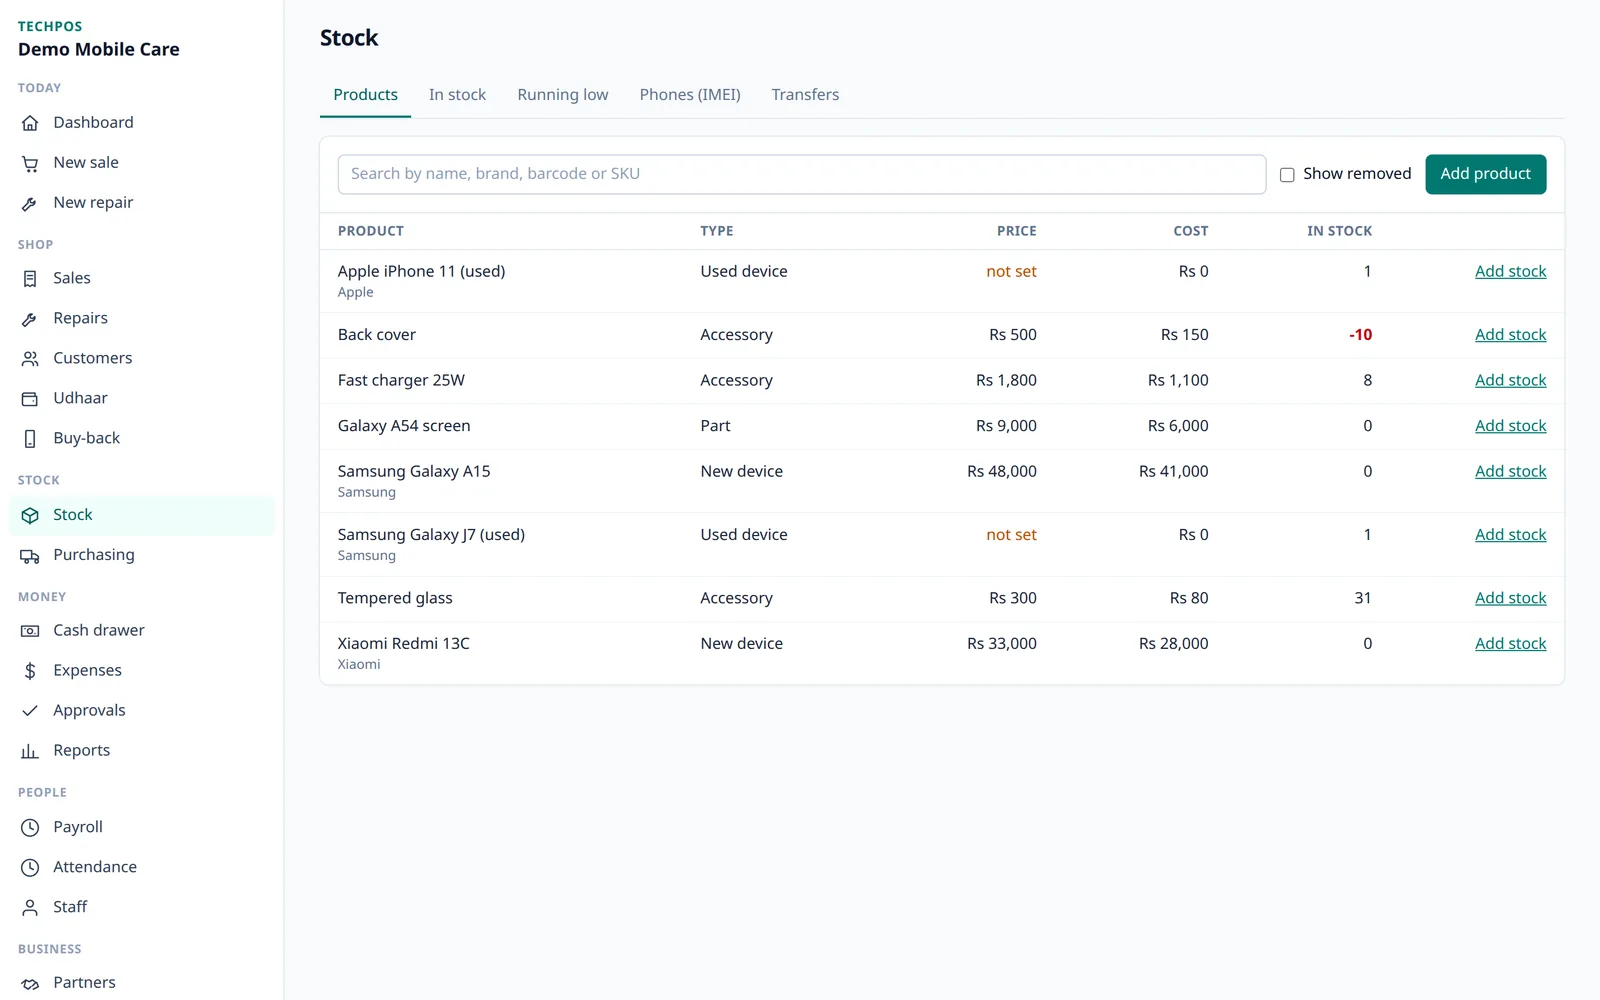The image size is (1600, 1000).
Task: Open the Running low tab
Action: [x=563, y=95]
